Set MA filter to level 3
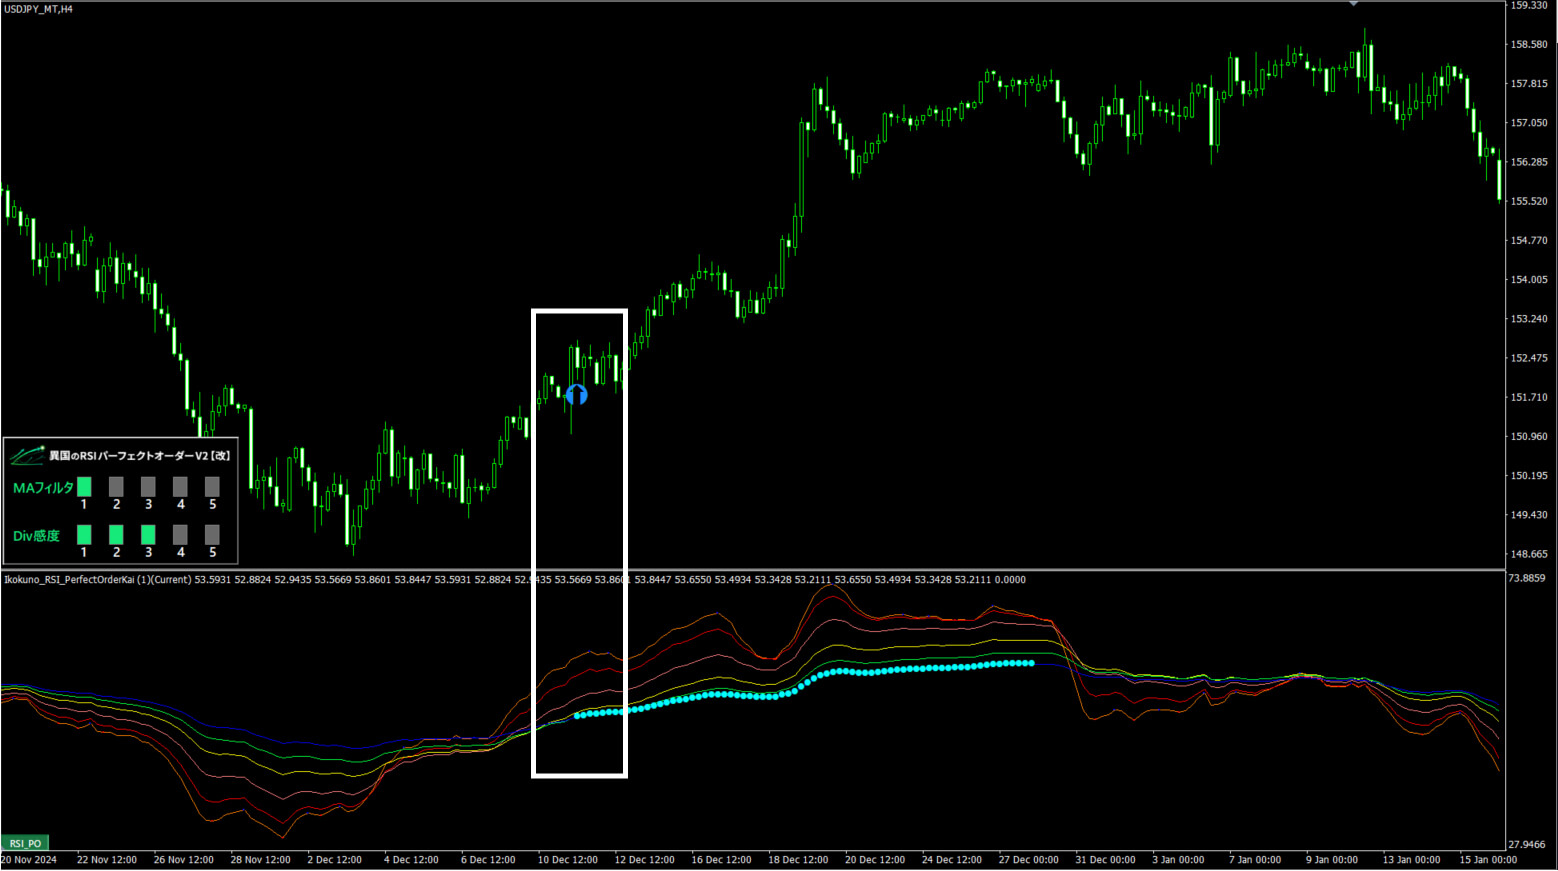This screenshot has width=1558, height=871. click(148, 487)
